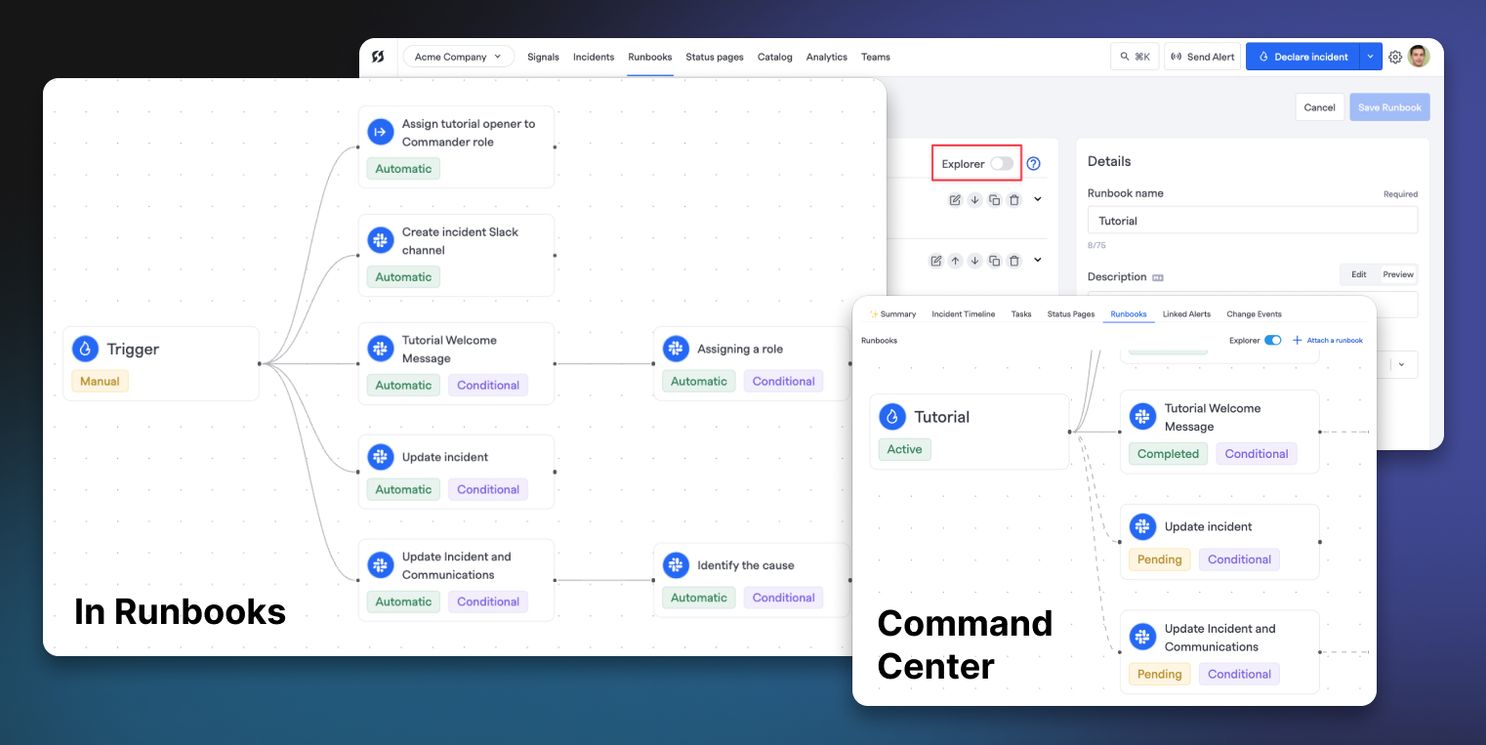Click the Declare incident button

click(1302, 57)
